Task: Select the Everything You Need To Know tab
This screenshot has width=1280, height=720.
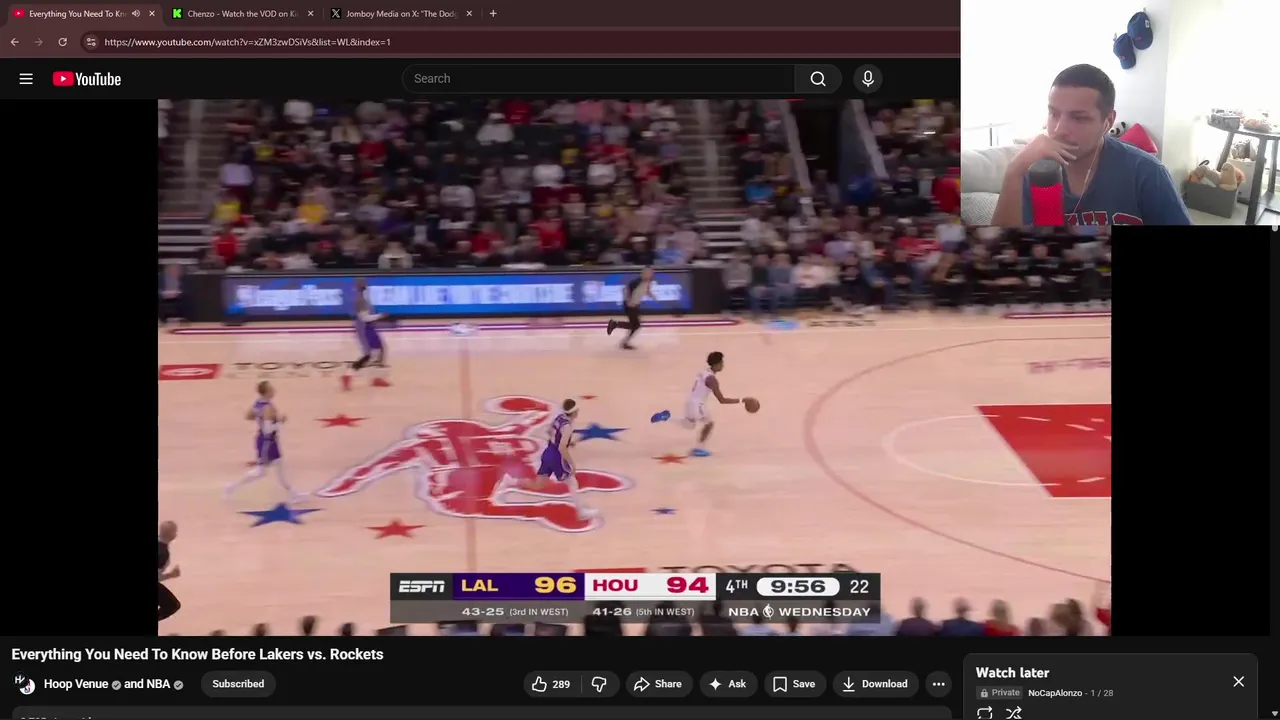Action: tap(77, 14)
